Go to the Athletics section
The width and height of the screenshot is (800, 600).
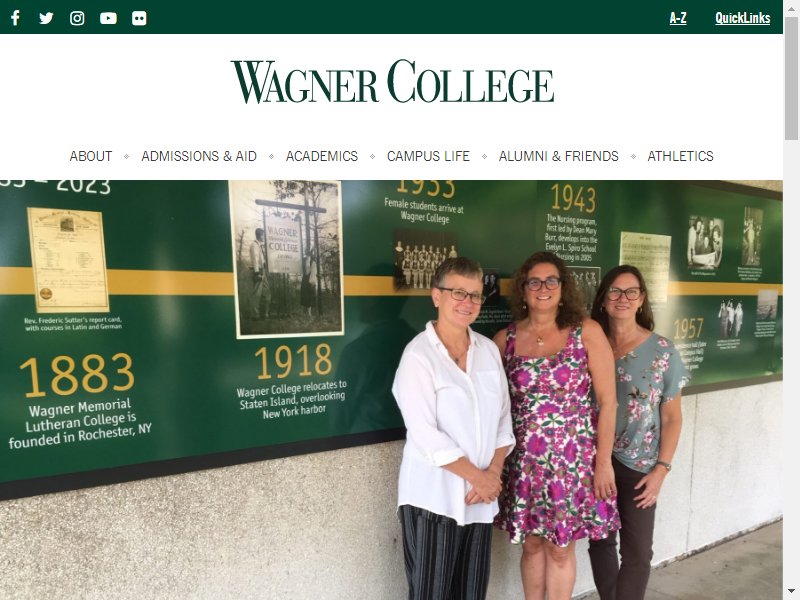point(680,156)
